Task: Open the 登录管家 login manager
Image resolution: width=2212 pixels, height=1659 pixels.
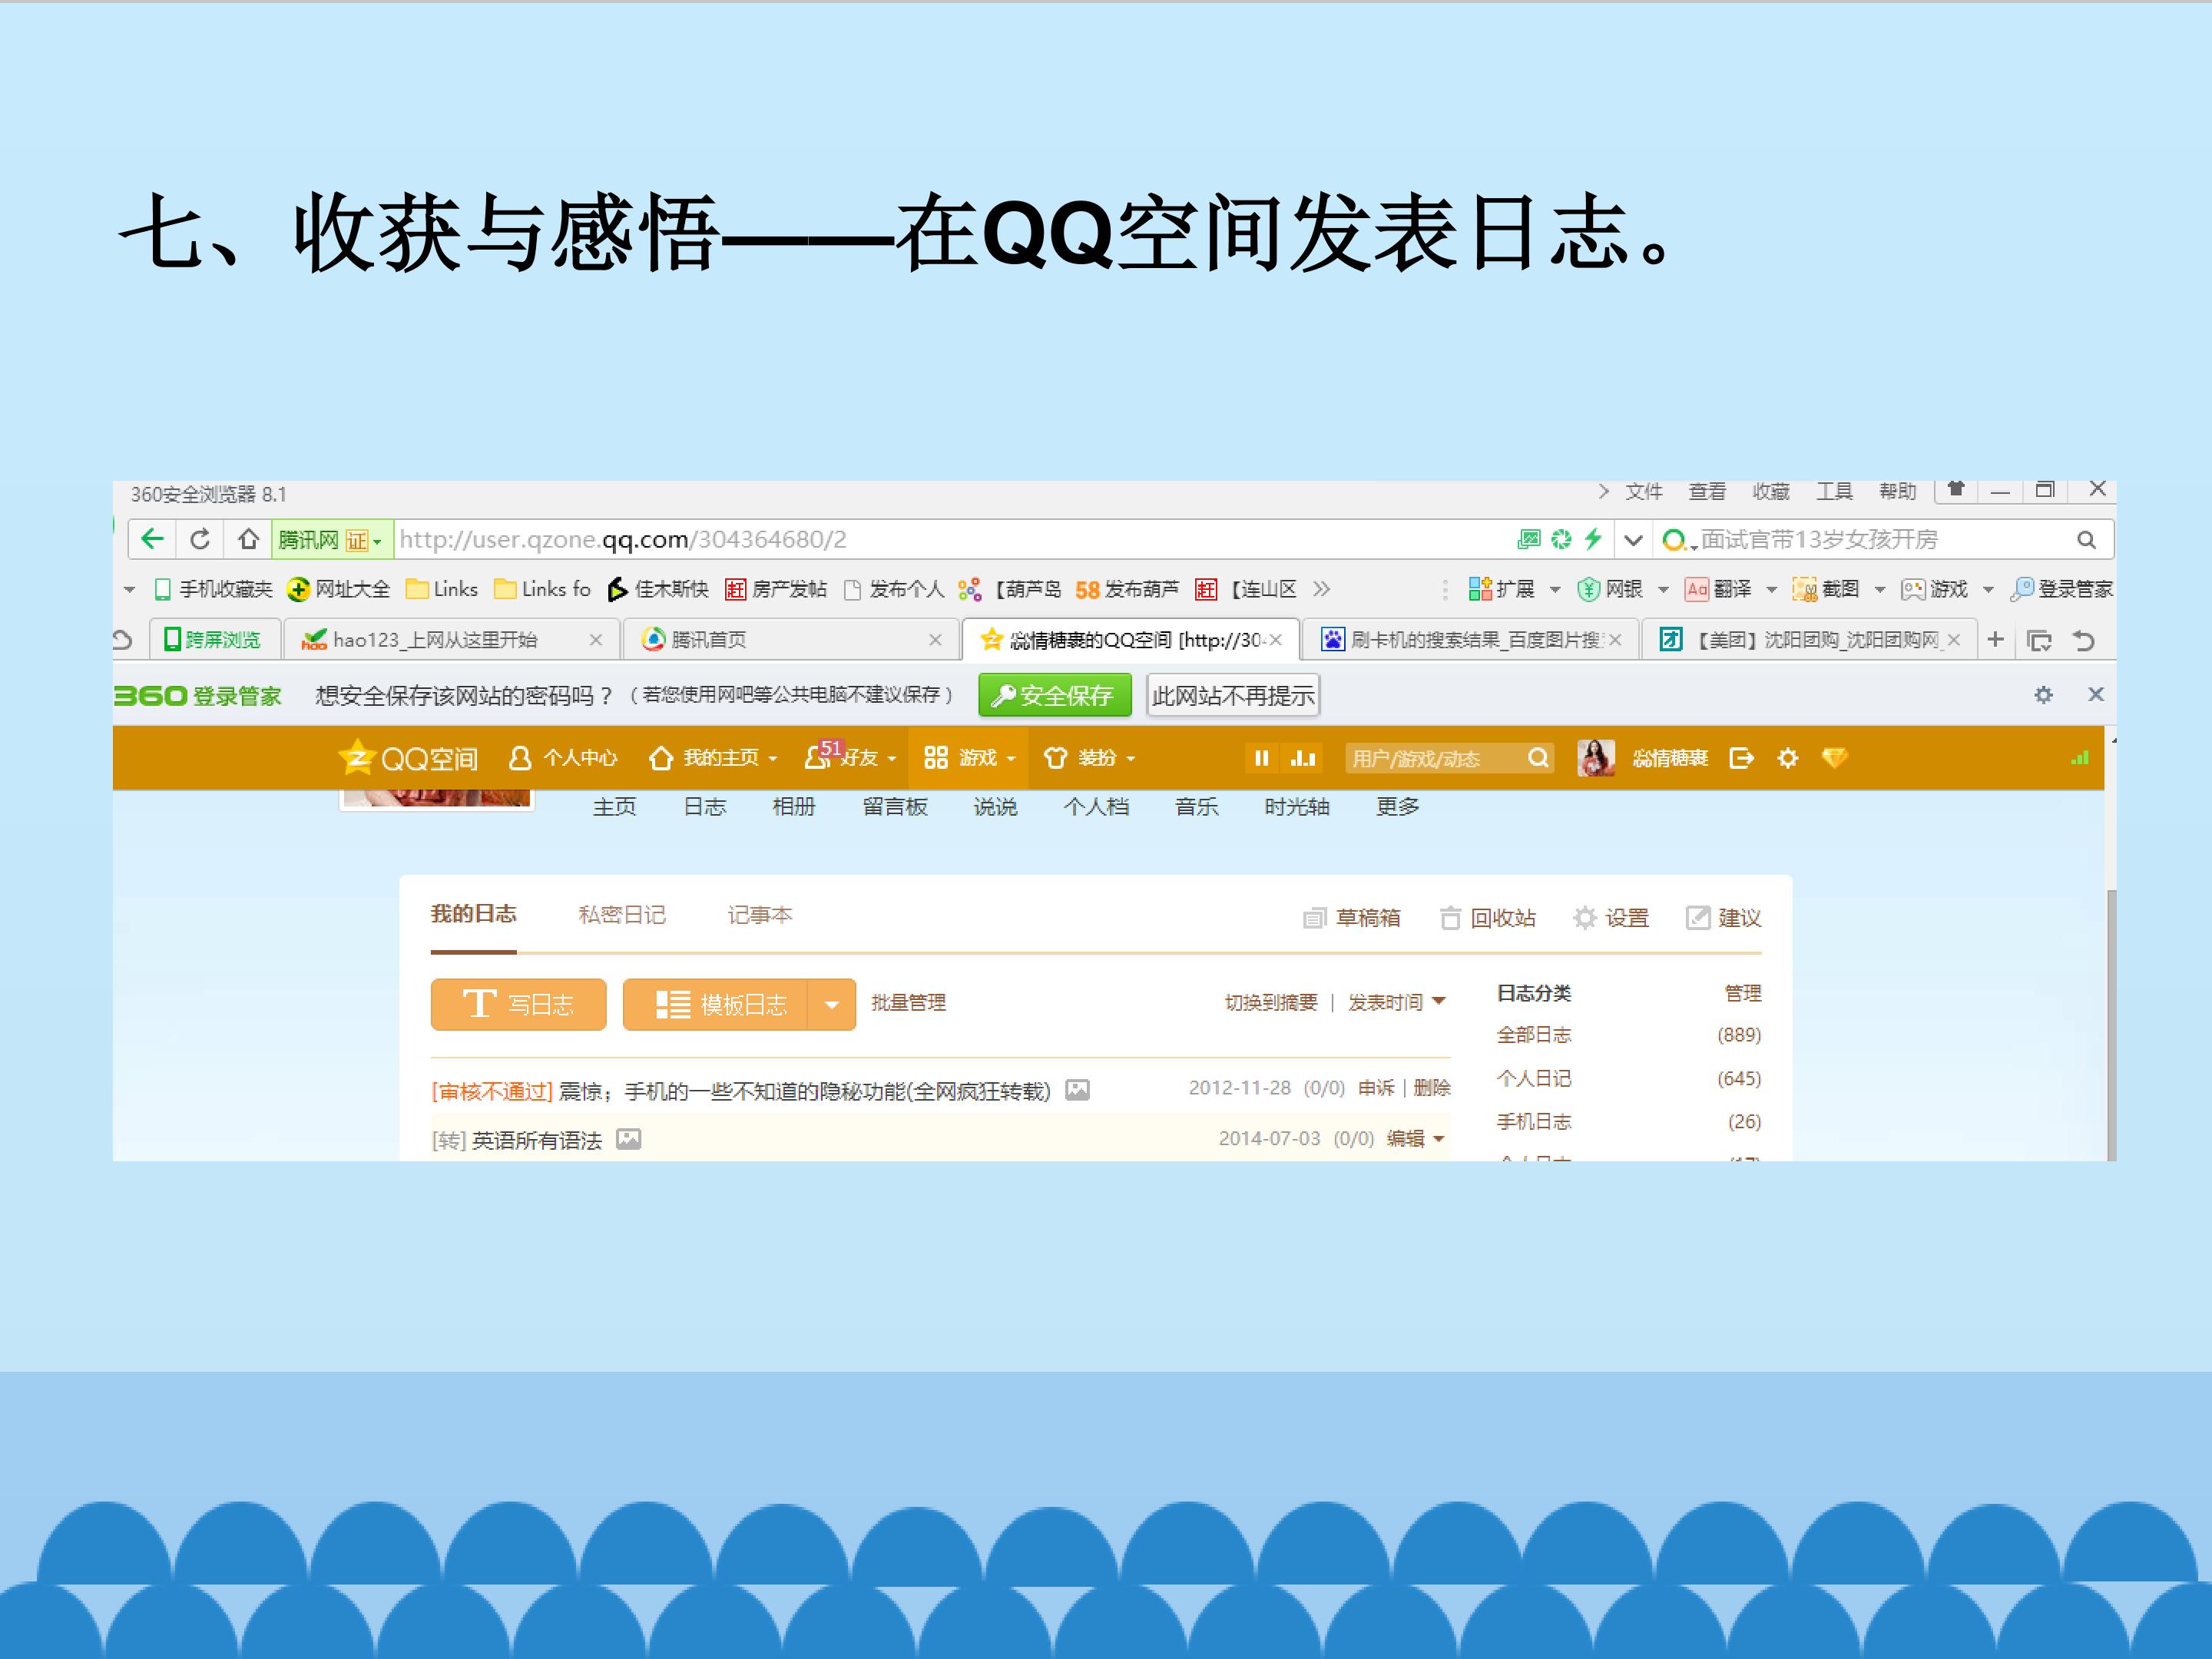Action: 2062,589
